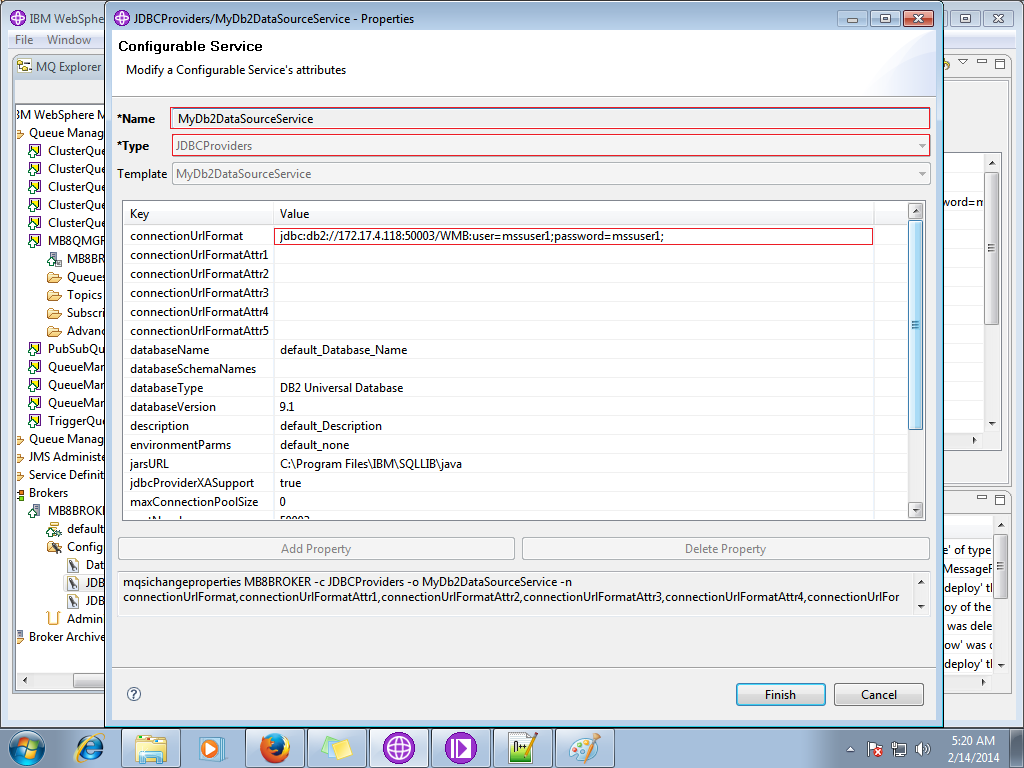The height and width of the screenshot is (768, 1024).
Task: Select the description value default_Description
Action: (331, 425)
